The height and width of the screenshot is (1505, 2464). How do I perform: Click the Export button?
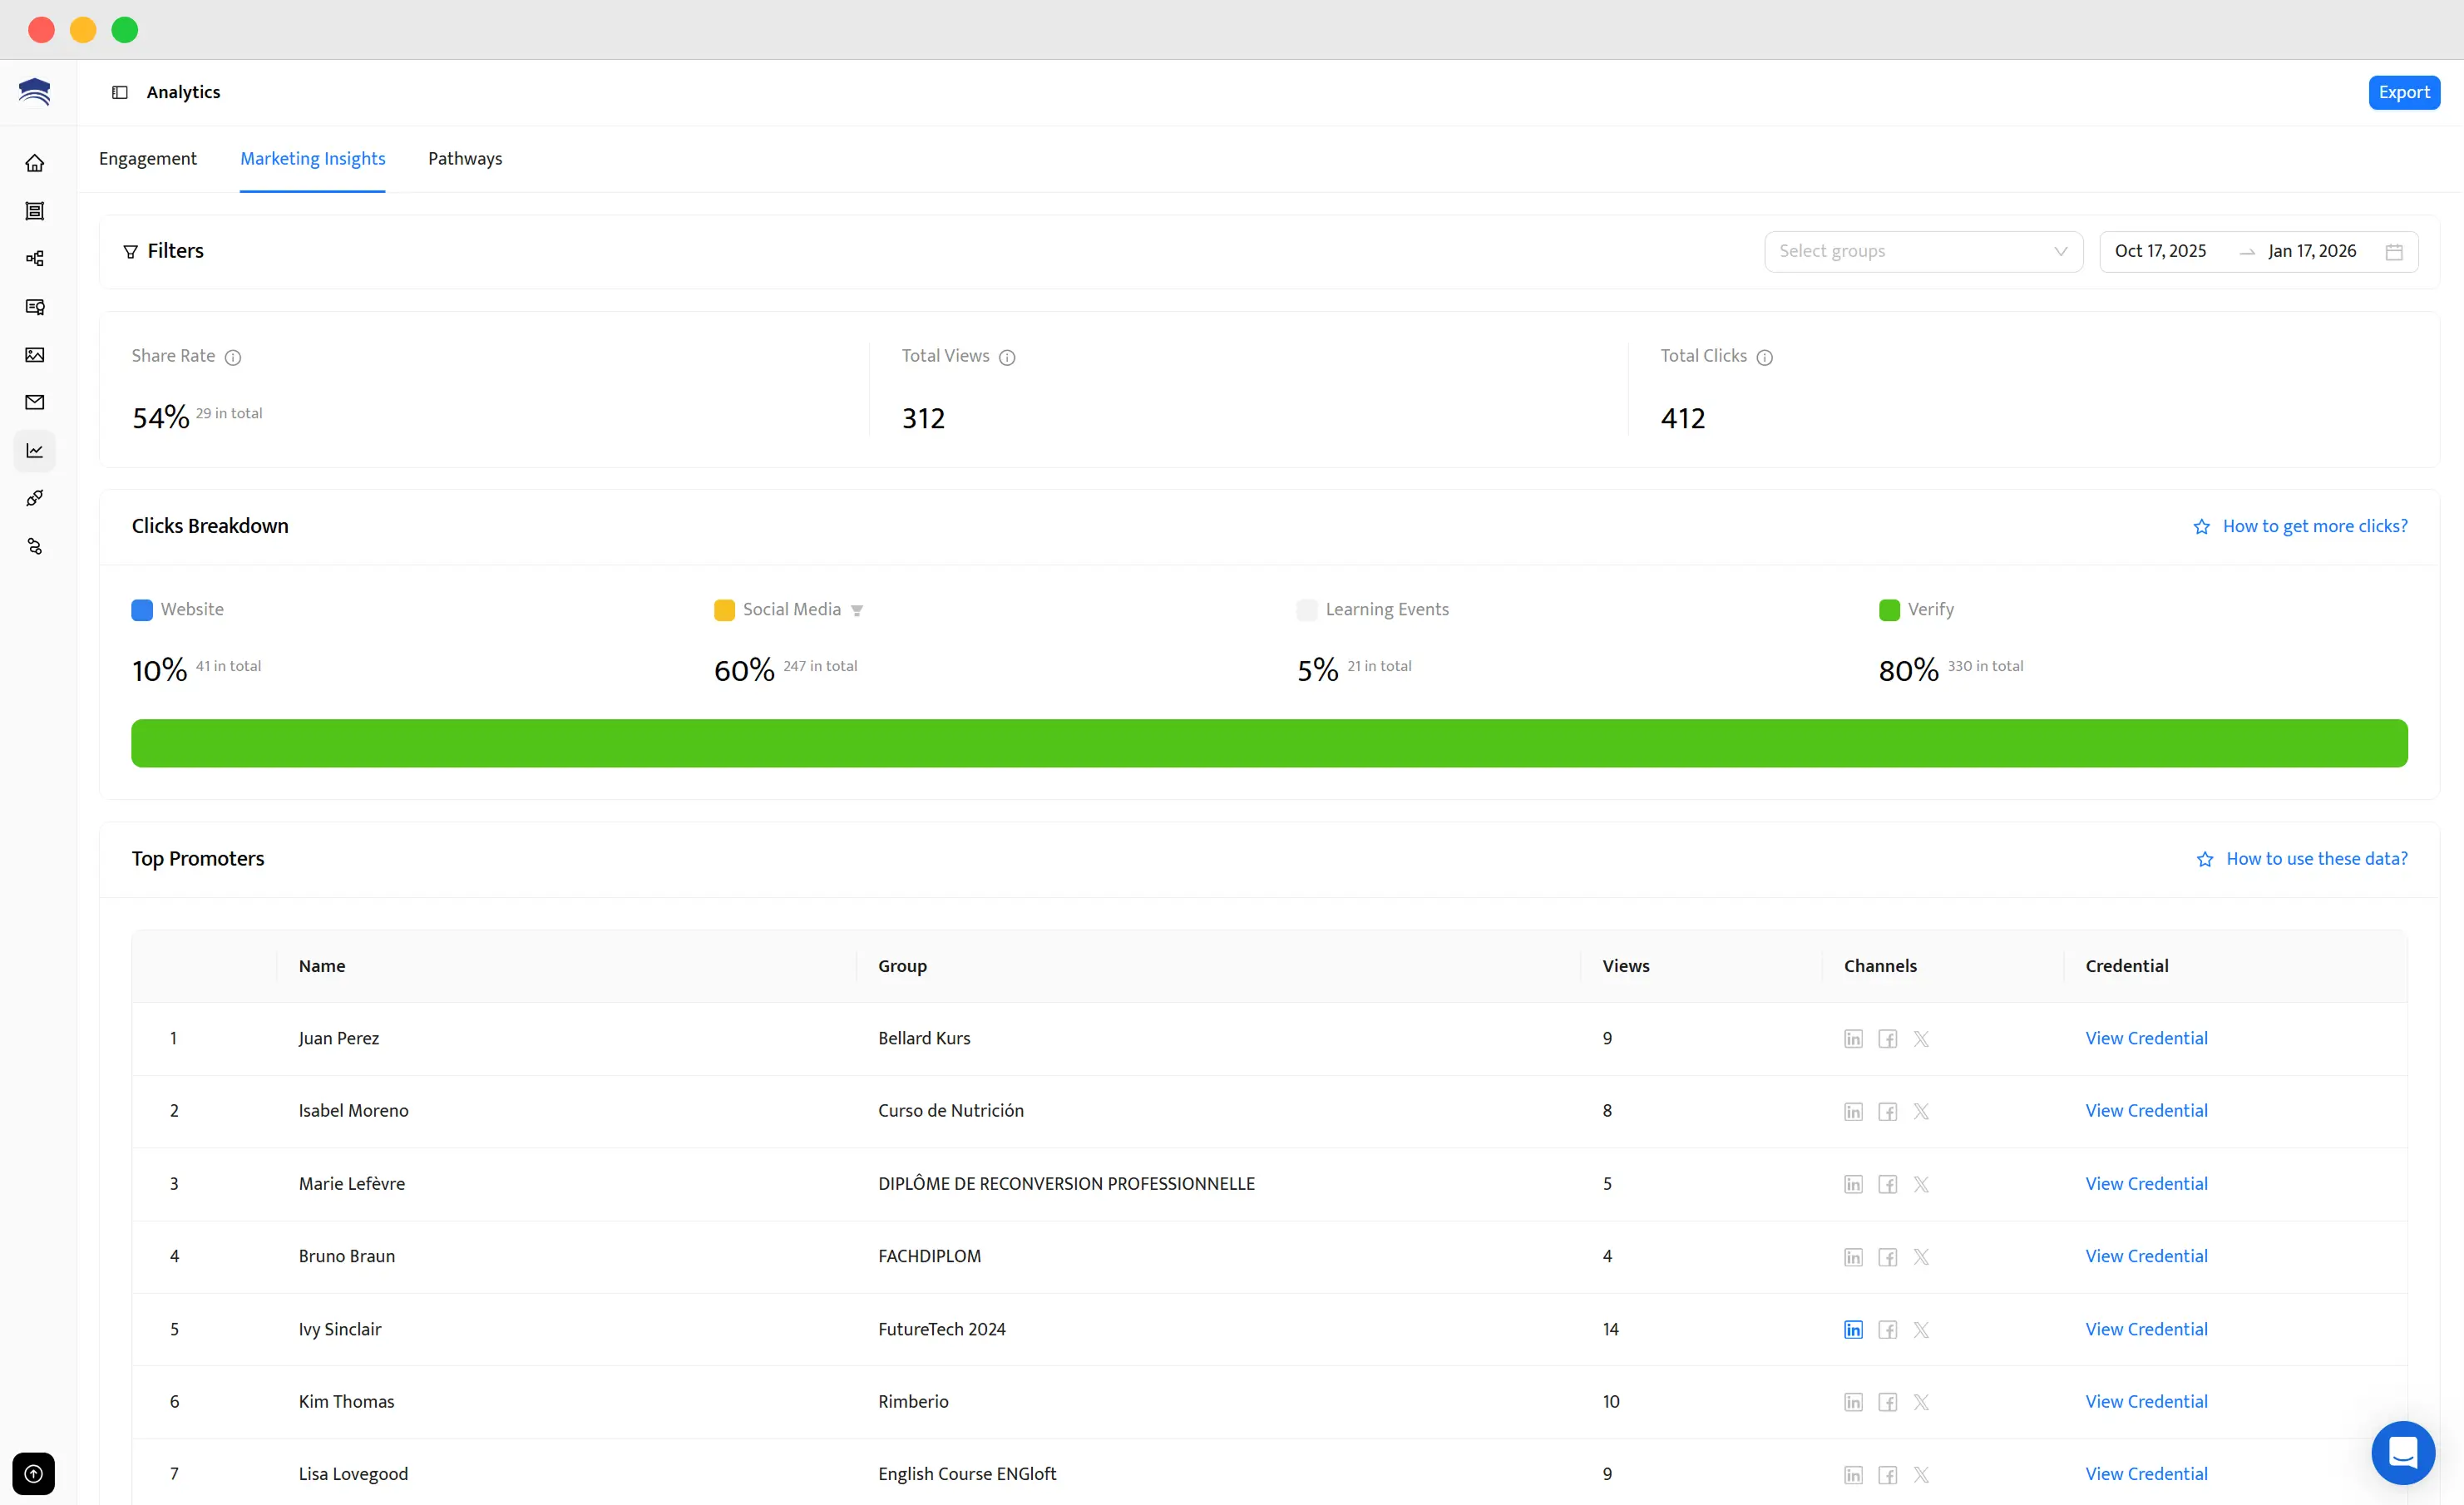(2404, 92)
